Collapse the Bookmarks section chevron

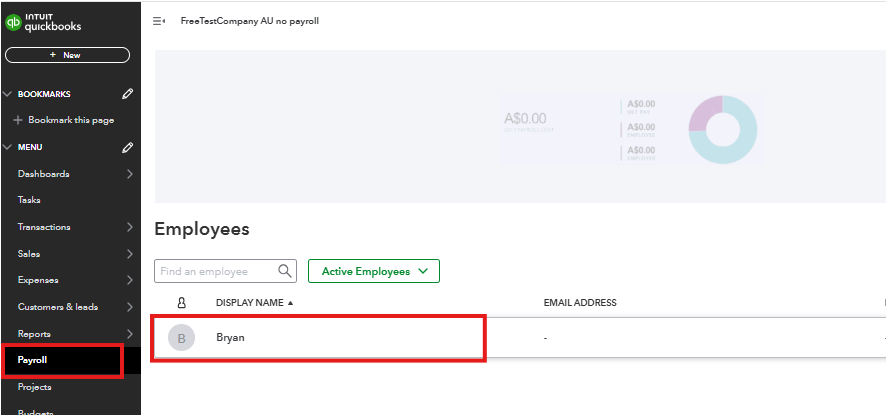[7, 94]
